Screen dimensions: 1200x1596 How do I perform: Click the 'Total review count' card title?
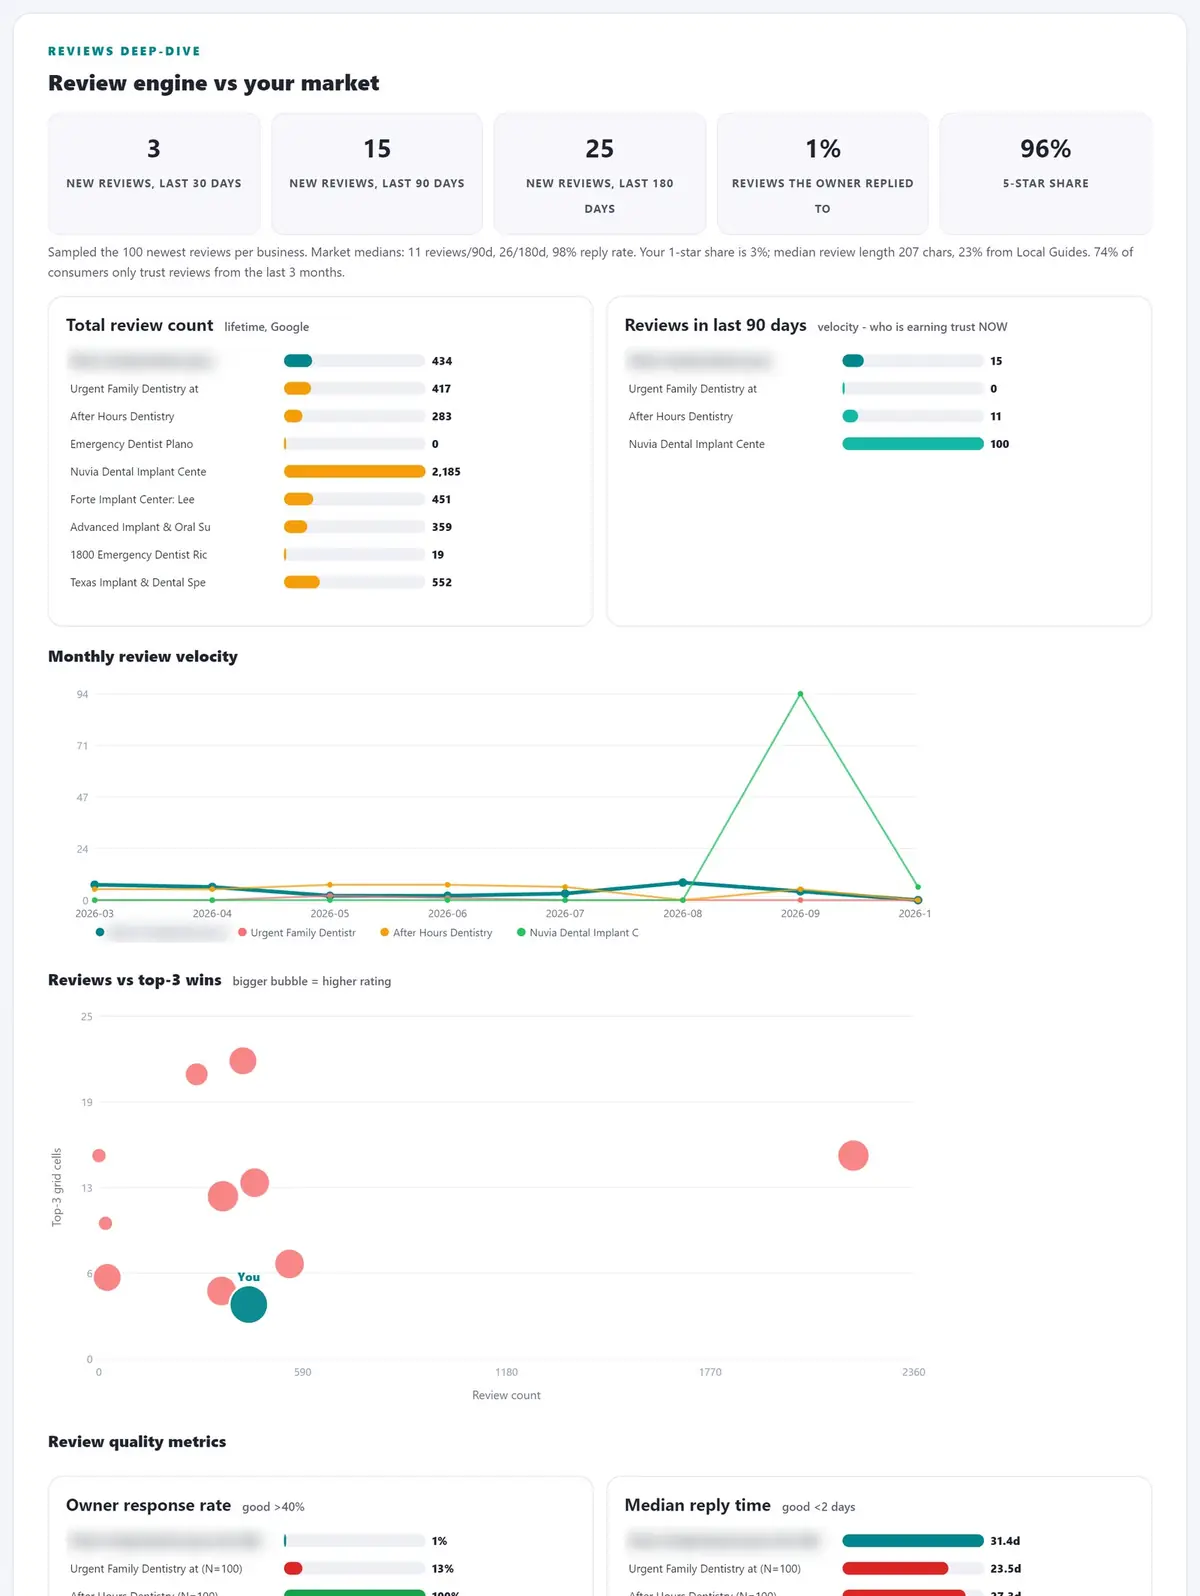(140, 325)
